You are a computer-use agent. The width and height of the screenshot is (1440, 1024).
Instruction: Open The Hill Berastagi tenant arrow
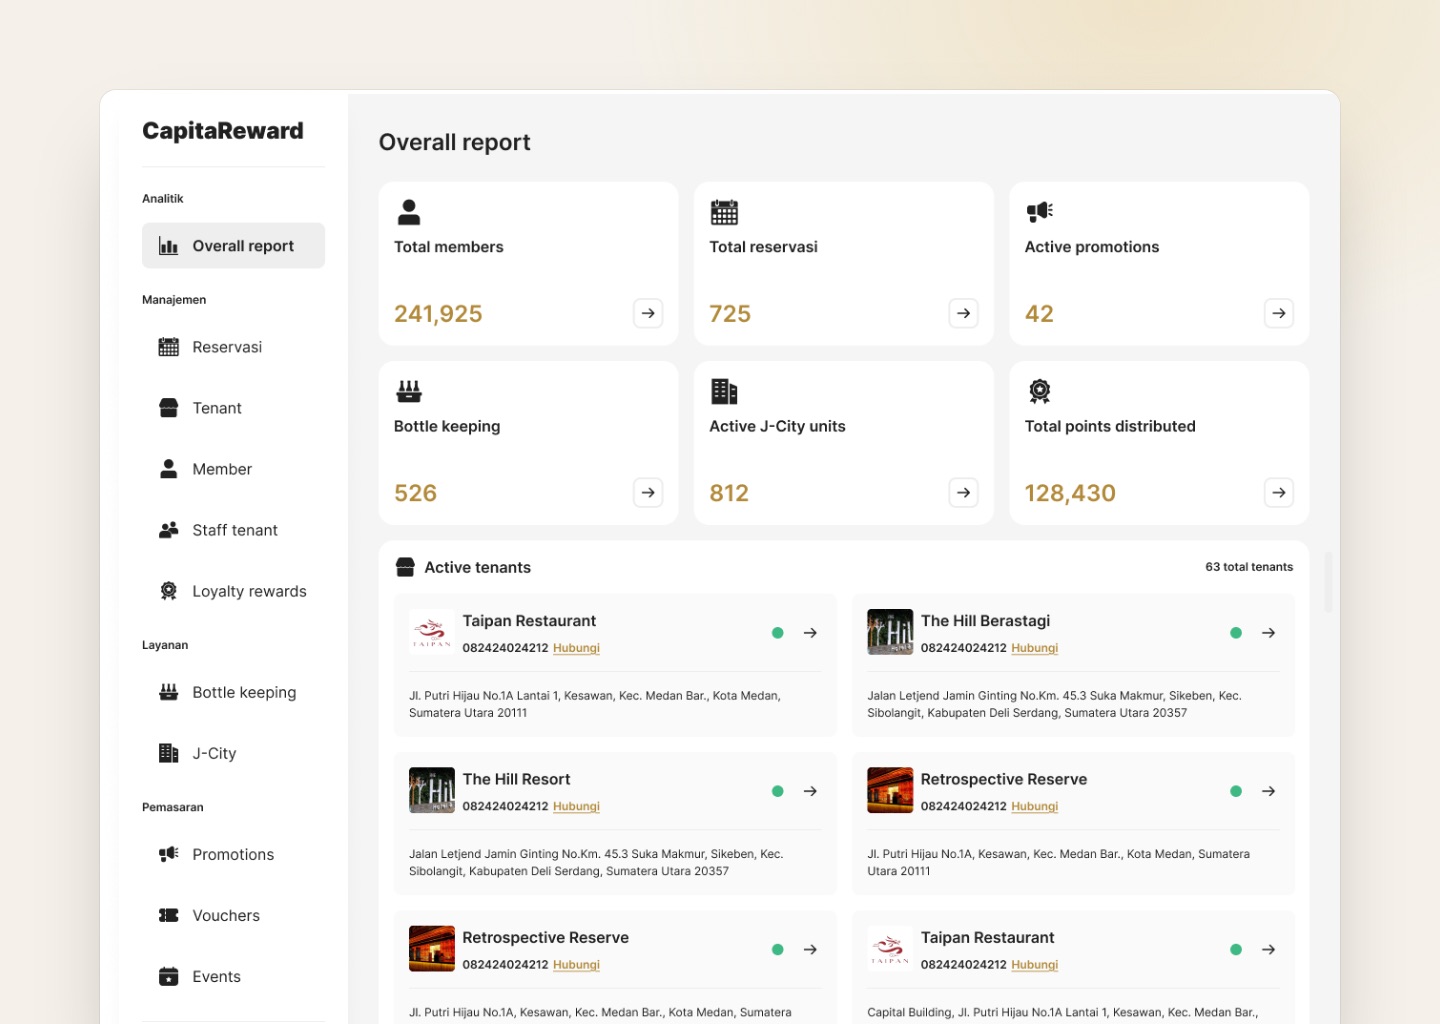(x=1268, y=633)
